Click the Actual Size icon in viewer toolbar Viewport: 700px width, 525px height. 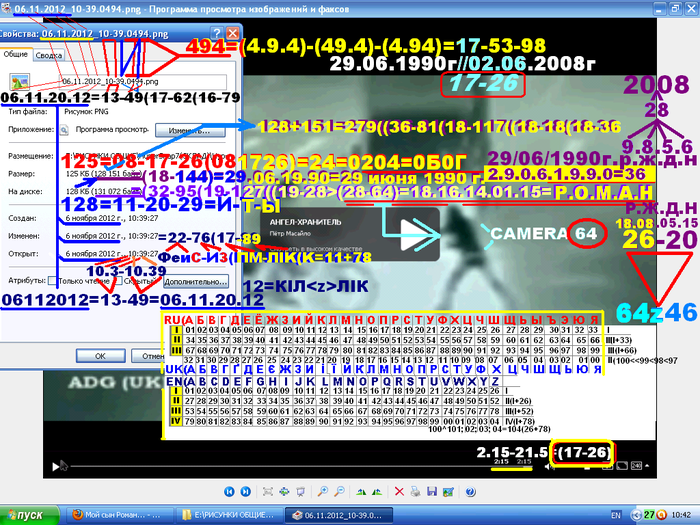click(284, 492)
